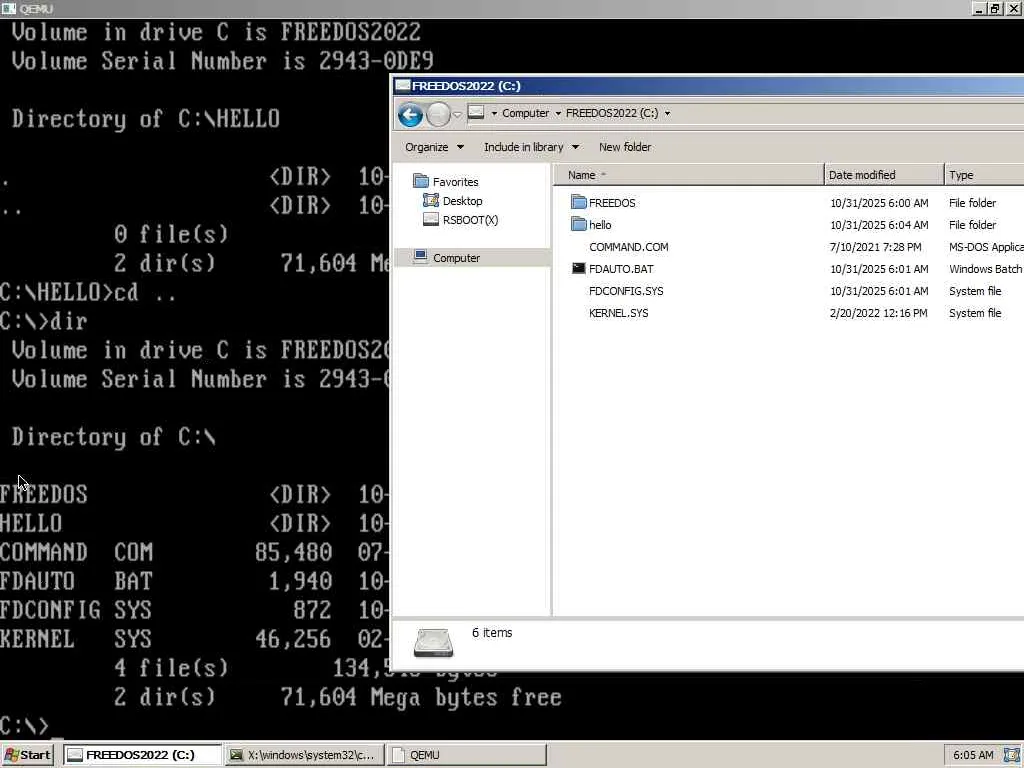Click the hard drive icon in the details pane

pyautogui.click(x=434, y=643)
